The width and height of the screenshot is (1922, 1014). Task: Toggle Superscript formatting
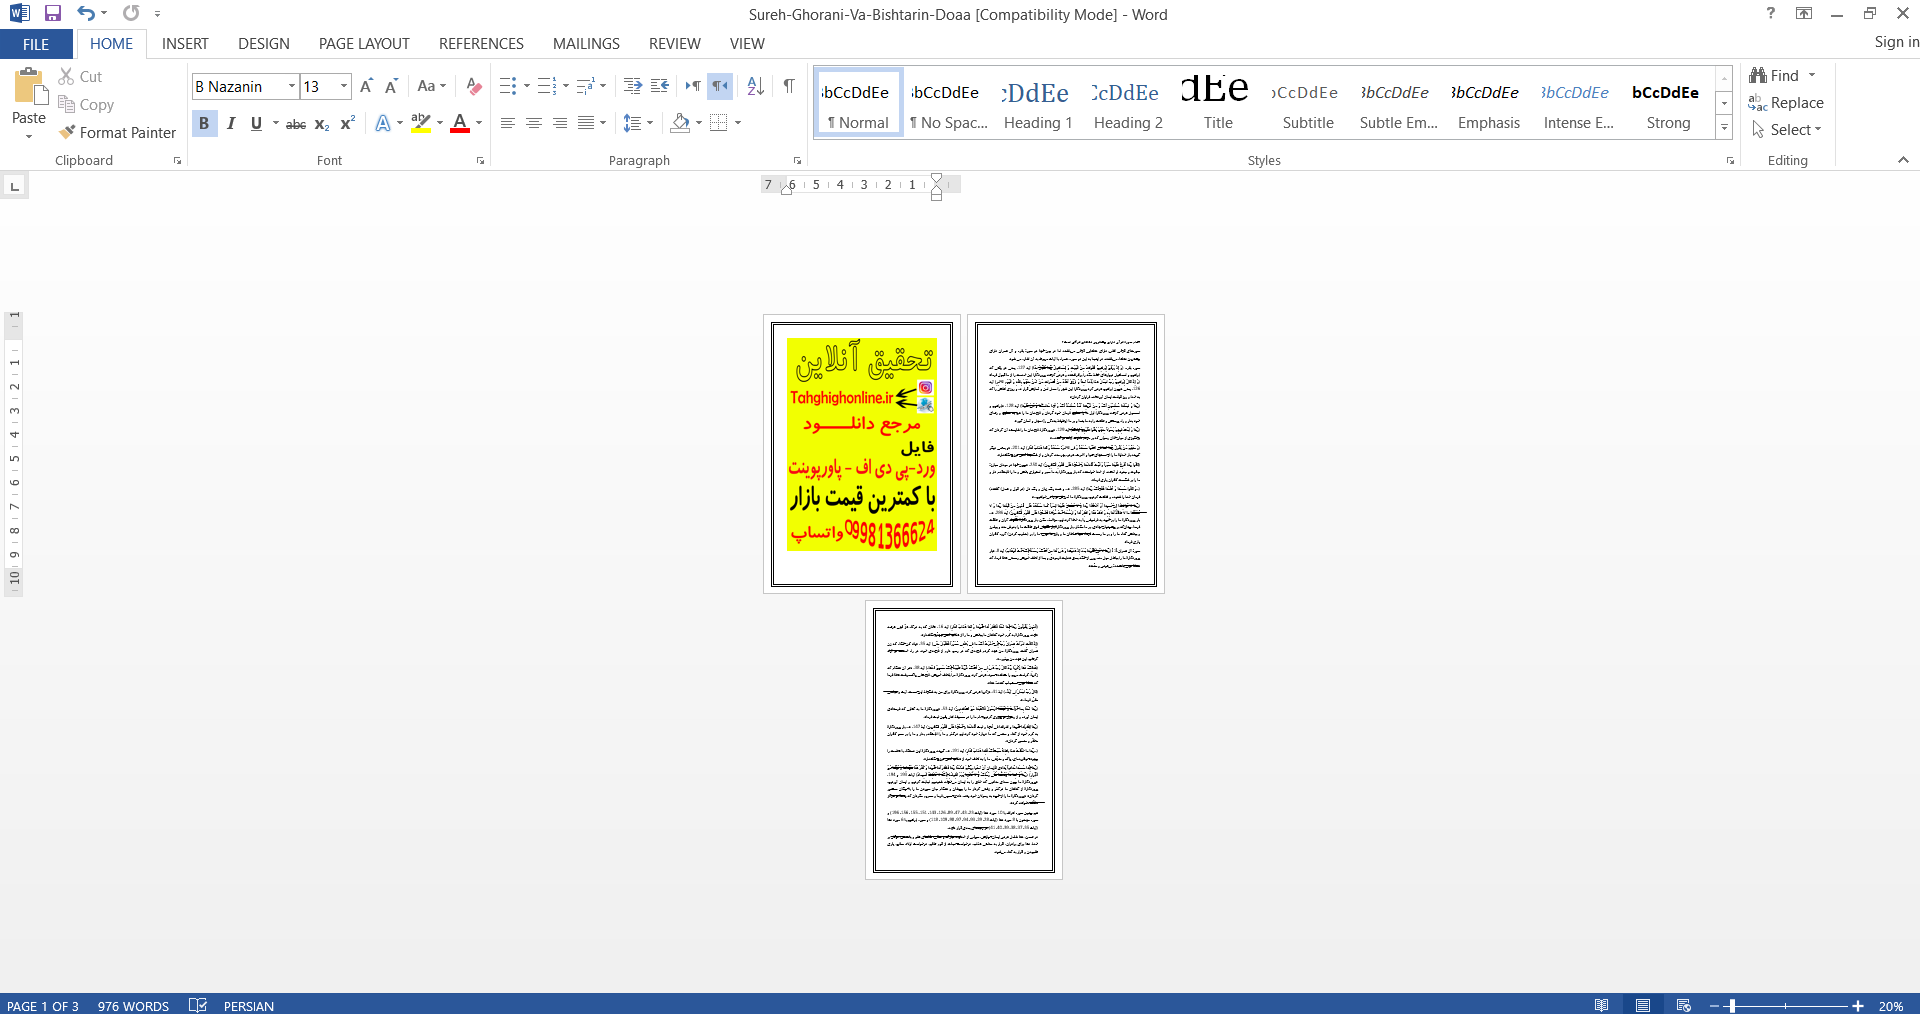click(347, 123)
